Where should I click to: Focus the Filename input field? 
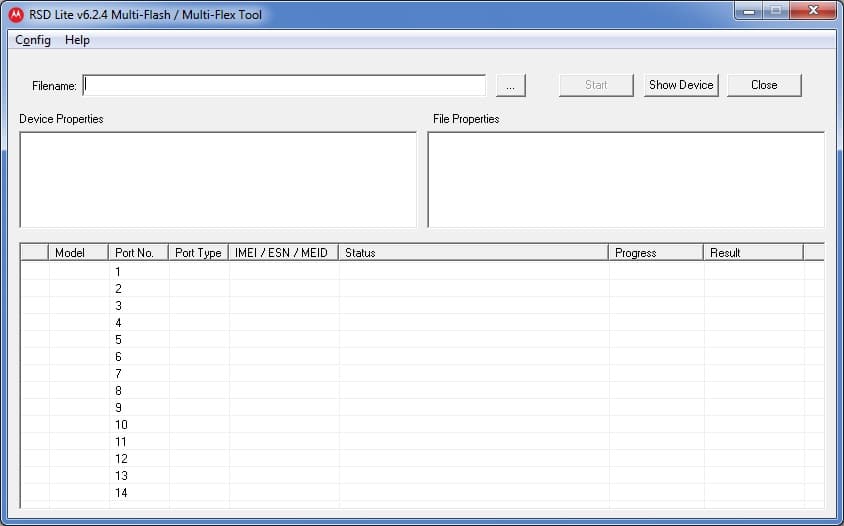click(284, 85)
